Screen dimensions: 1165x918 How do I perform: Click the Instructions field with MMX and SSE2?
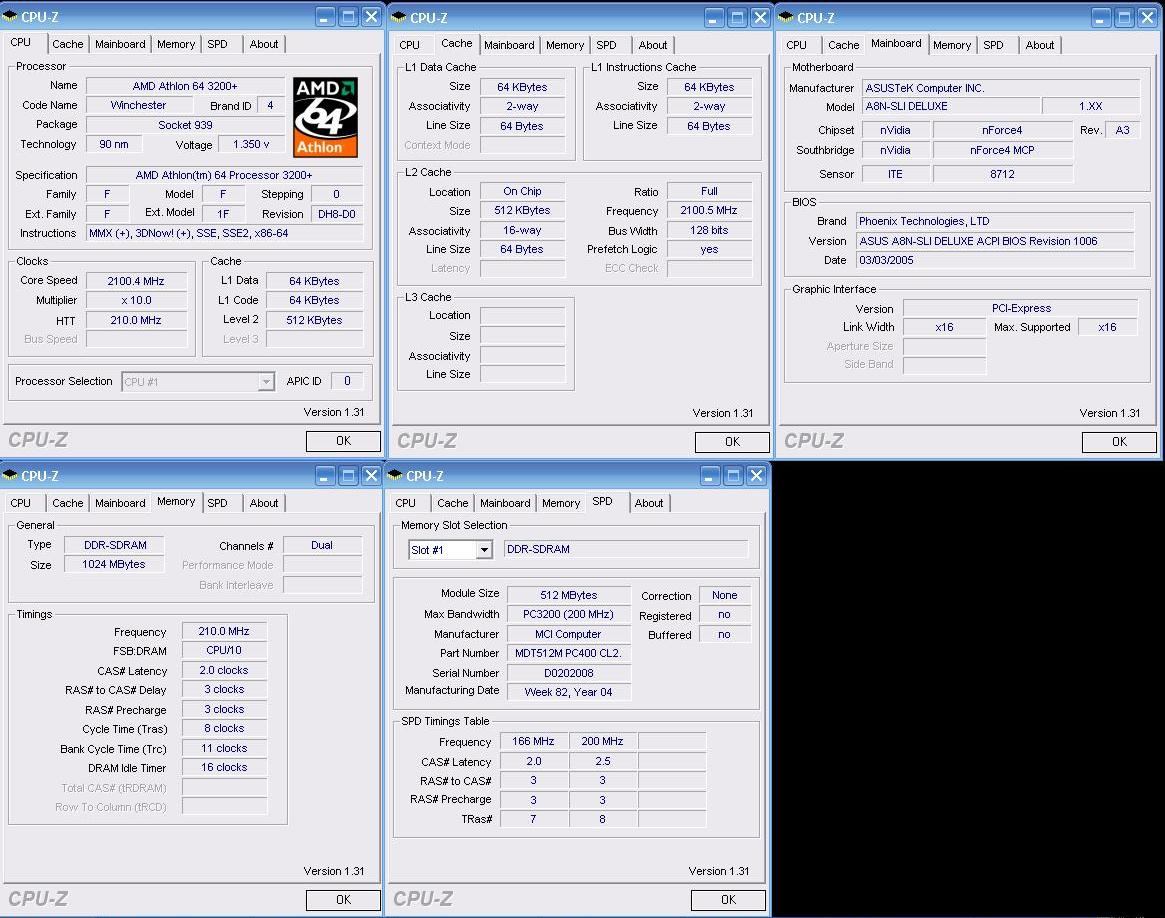pos(224,233)
